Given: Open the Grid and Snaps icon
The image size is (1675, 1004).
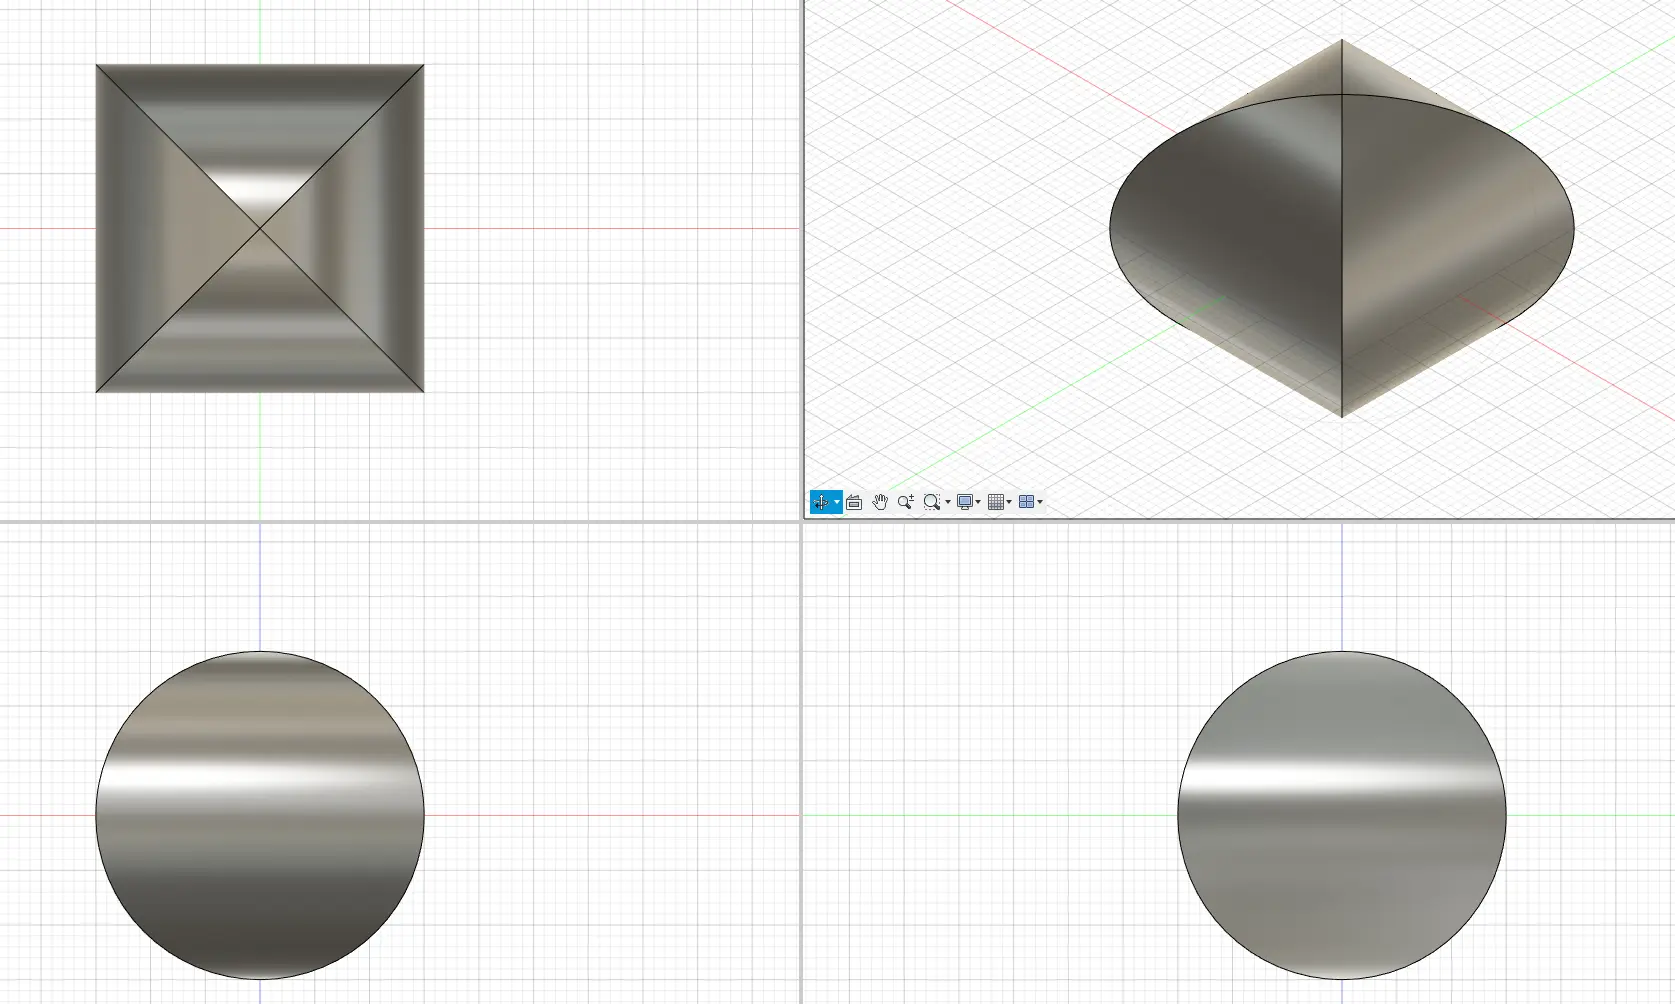Looking at the screenshot, I should coord(996,502).
